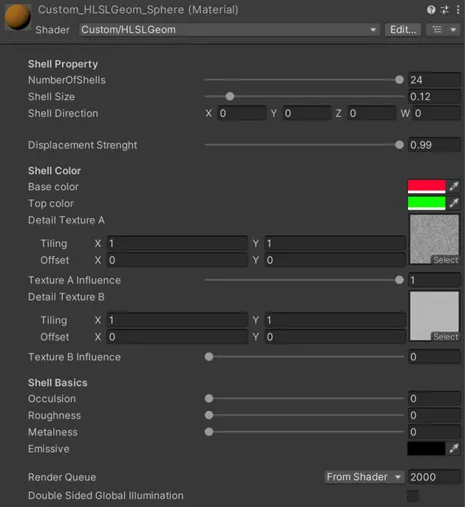The image size is (465, 507).
Task: Click the green Top color swatch
Action: tap(427, 203)
